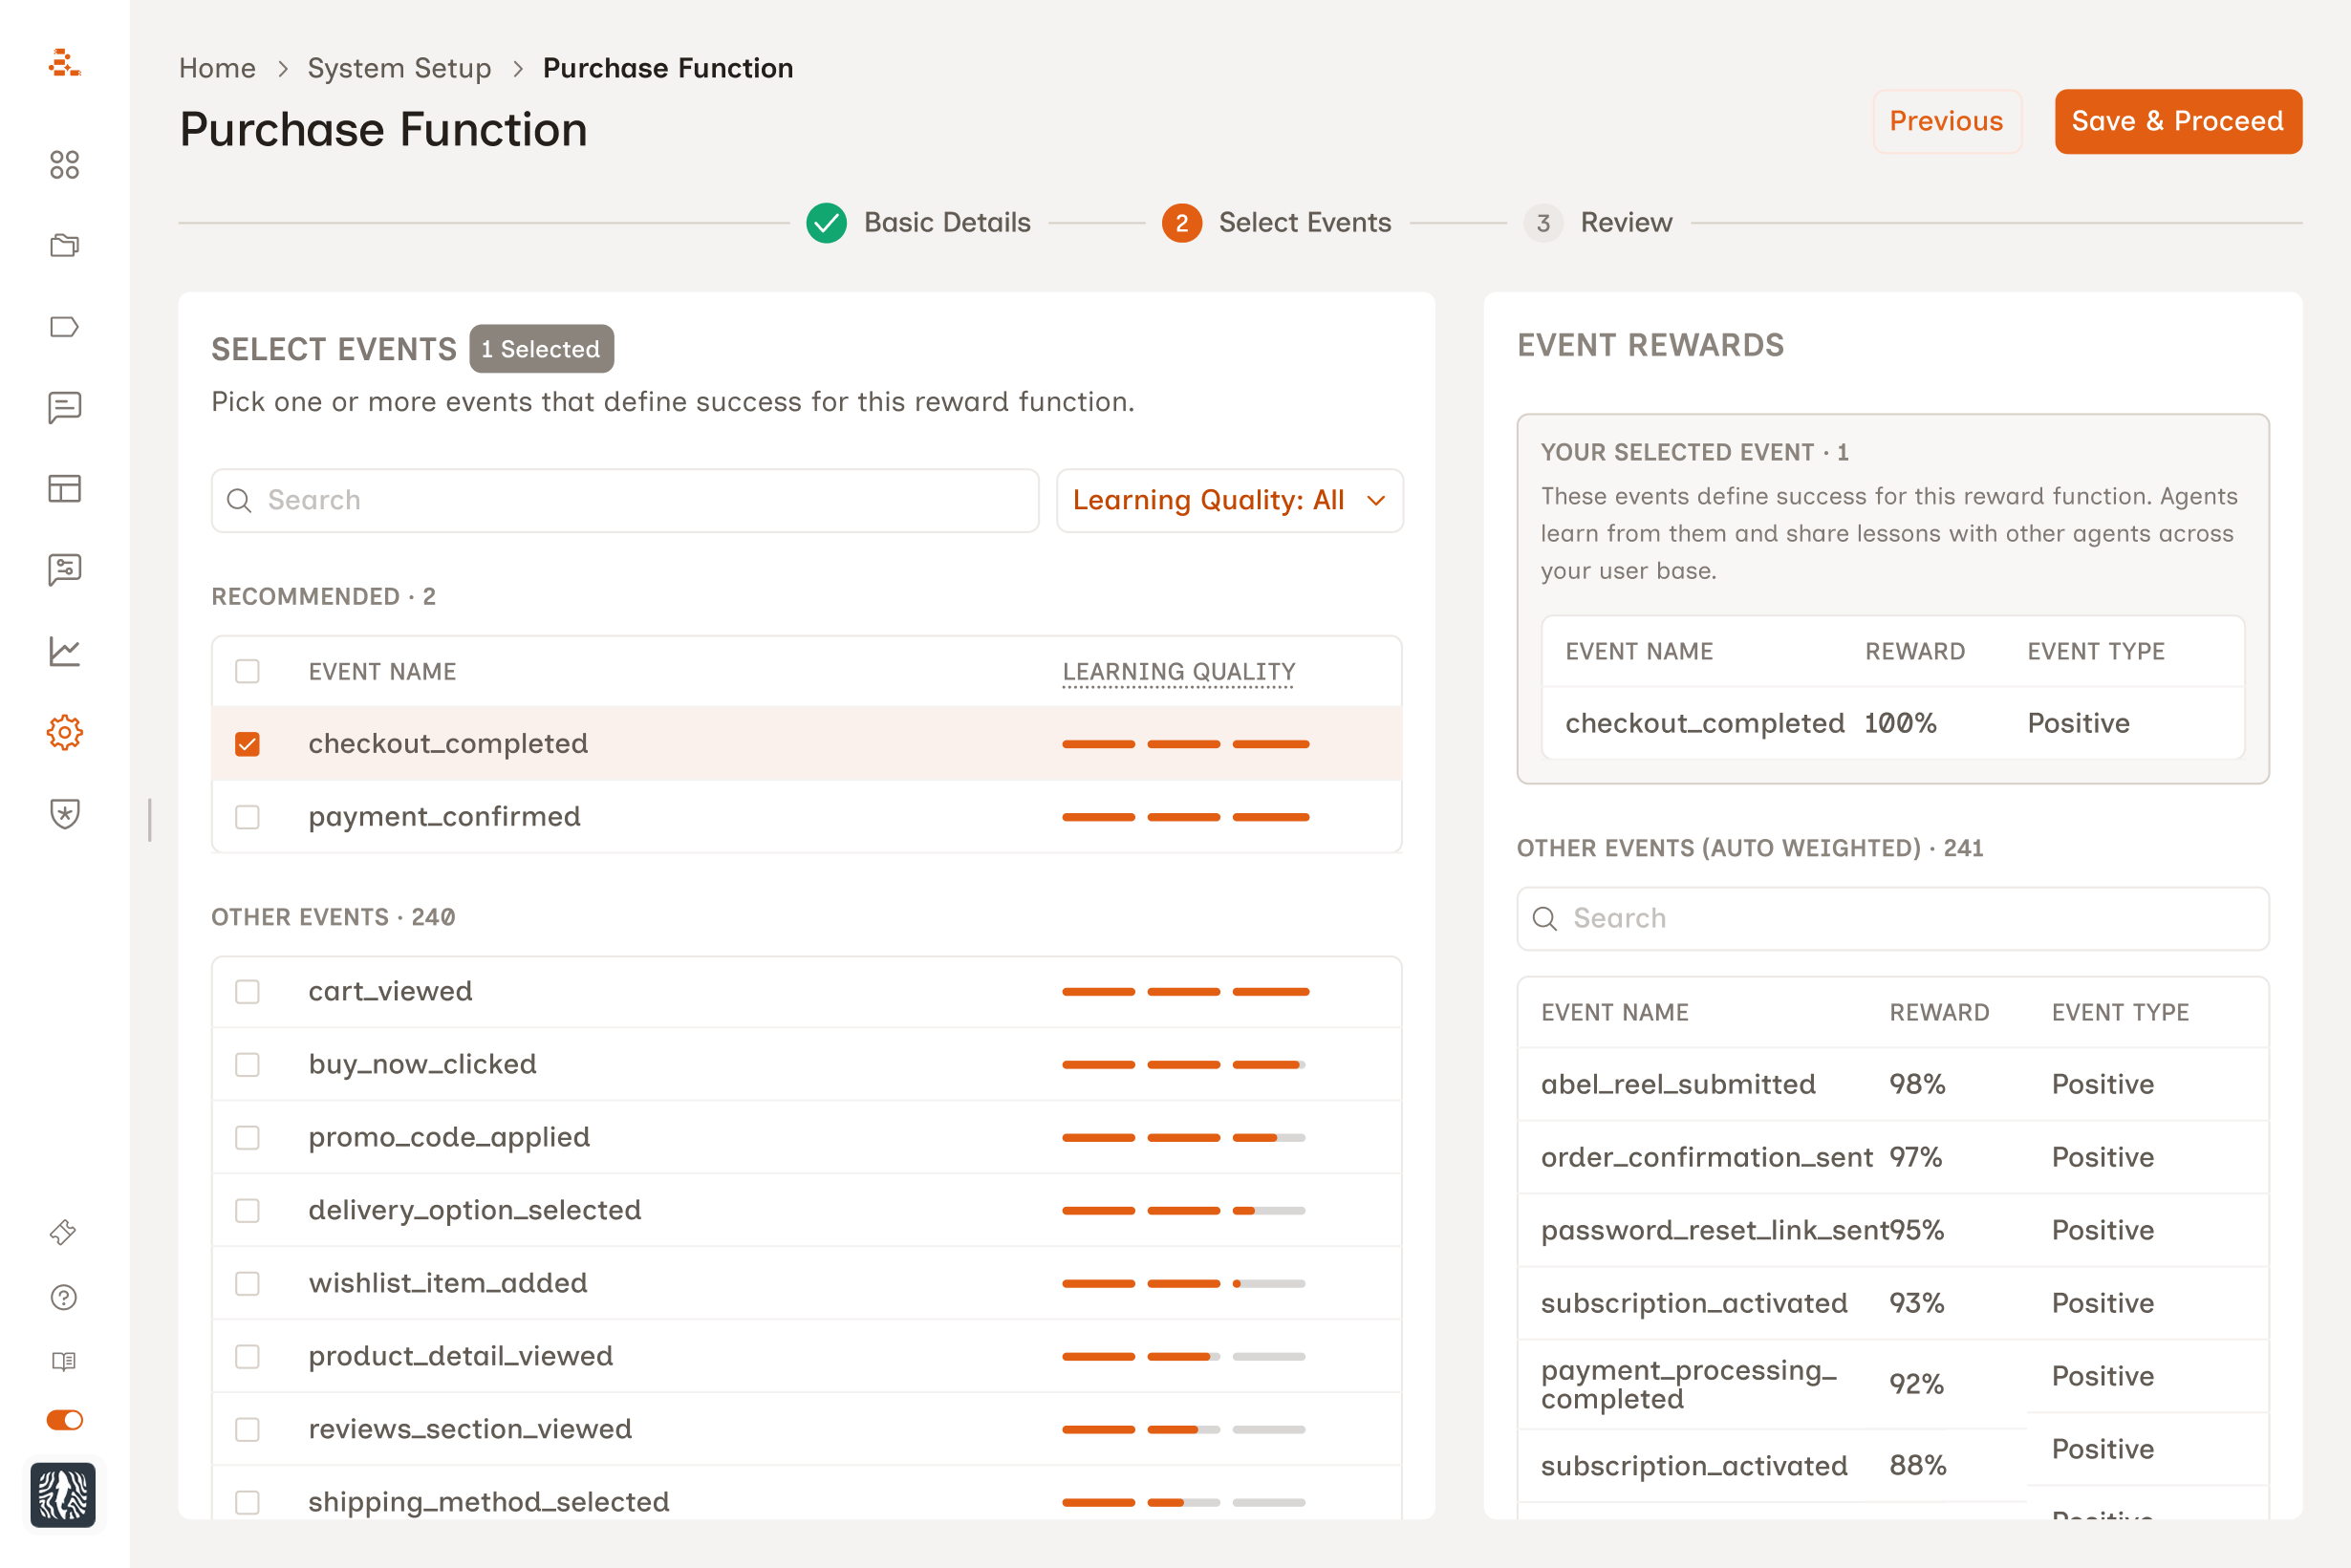This screenshot has height=1568, width=2351.
Task: Open the apps grid icon in the sidebar
Action: [x=64, y=165]
